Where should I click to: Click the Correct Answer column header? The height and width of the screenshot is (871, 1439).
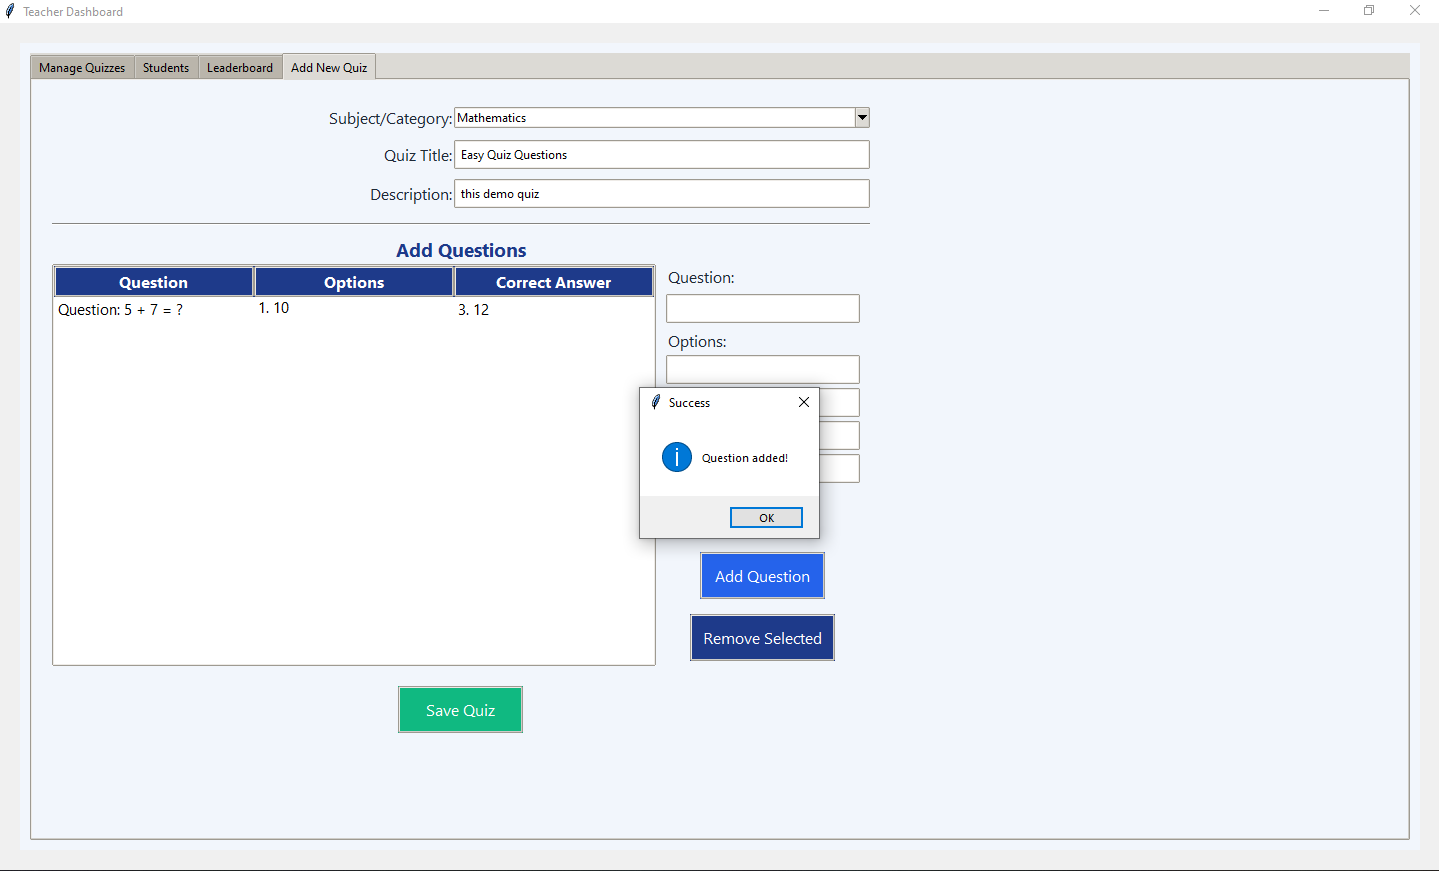tap(554, 281)
